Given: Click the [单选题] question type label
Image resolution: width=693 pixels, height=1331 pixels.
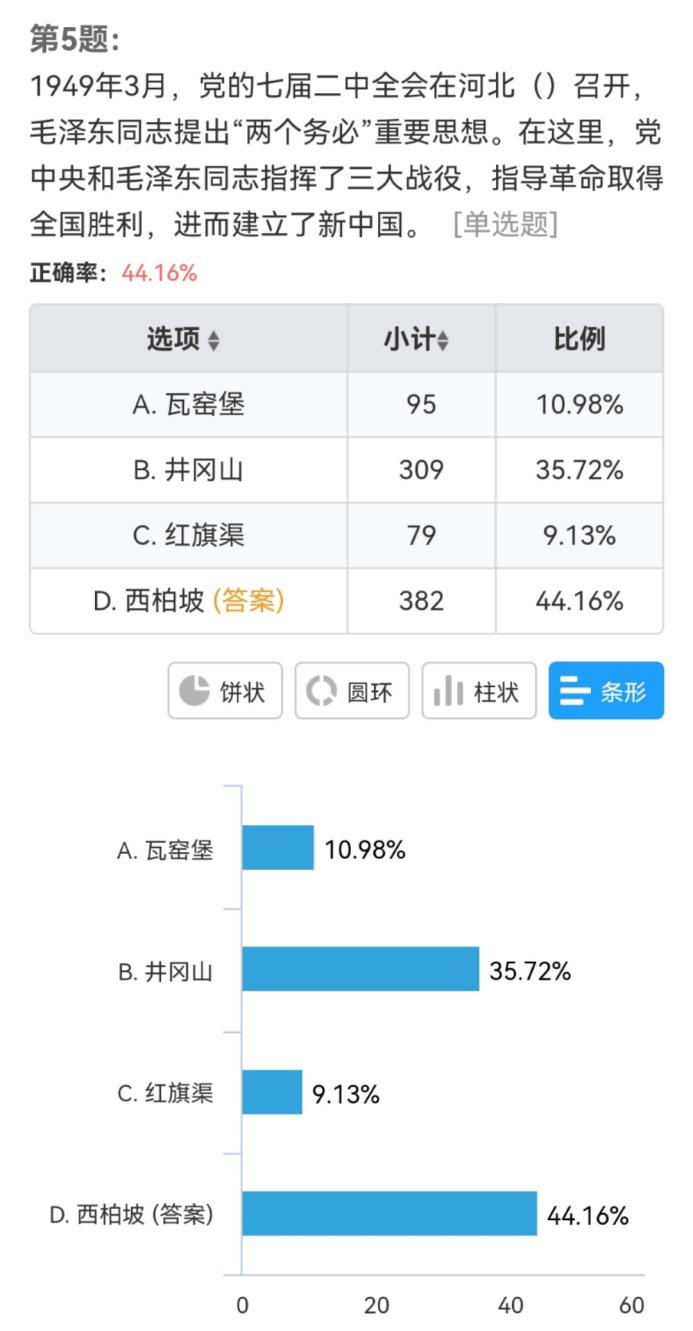Looking at the screenshot, I should tap(505, 224).
